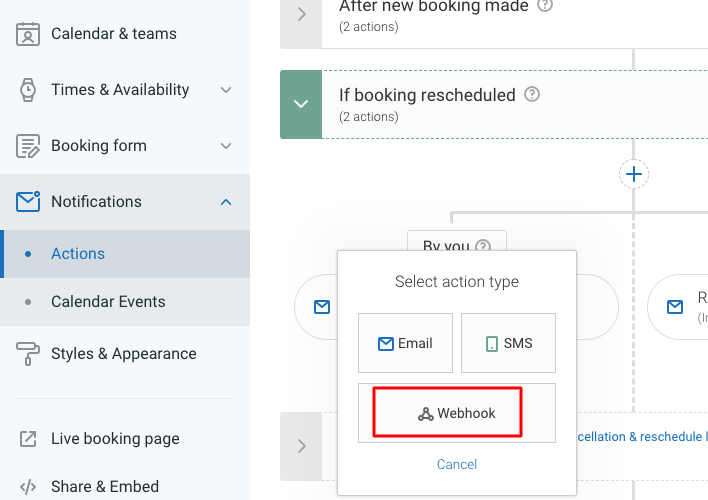Open the Calendar Events submenu item
The image size is (708, 500).
(x=108, y=302)
